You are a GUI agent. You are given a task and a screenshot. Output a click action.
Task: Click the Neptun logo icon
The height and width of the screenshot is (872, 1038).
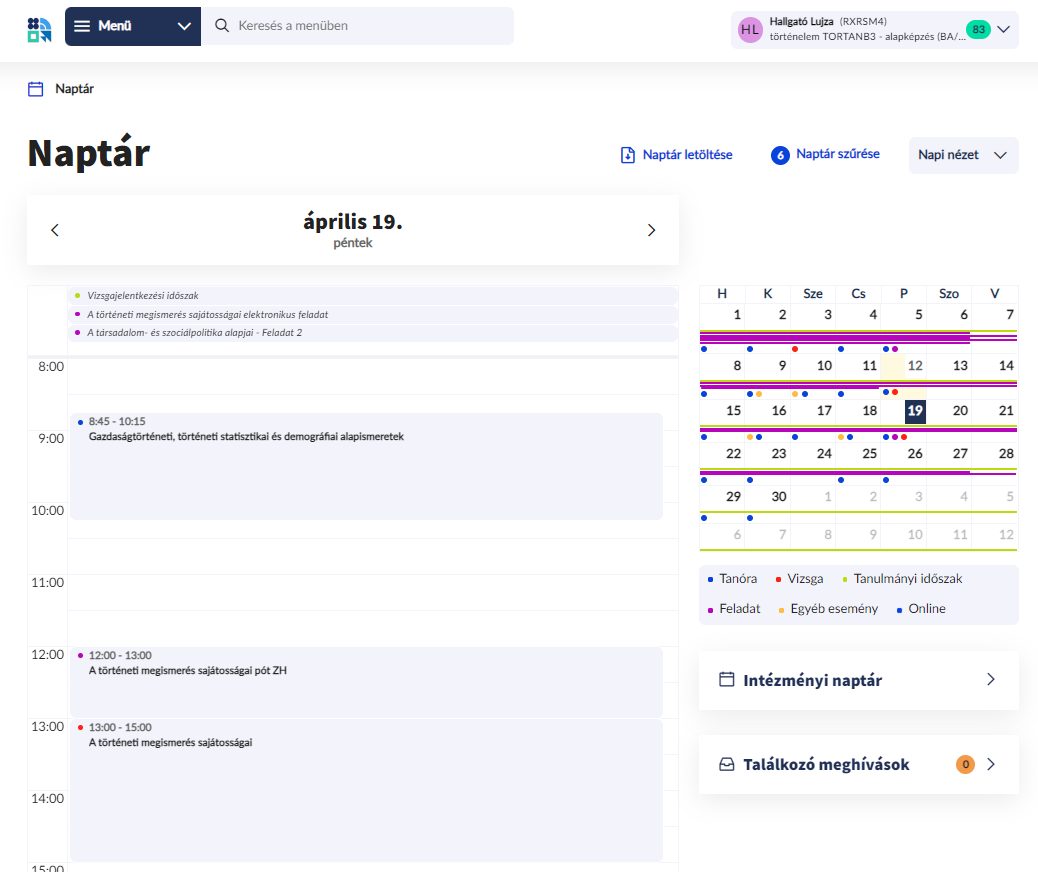pos(39,29)
